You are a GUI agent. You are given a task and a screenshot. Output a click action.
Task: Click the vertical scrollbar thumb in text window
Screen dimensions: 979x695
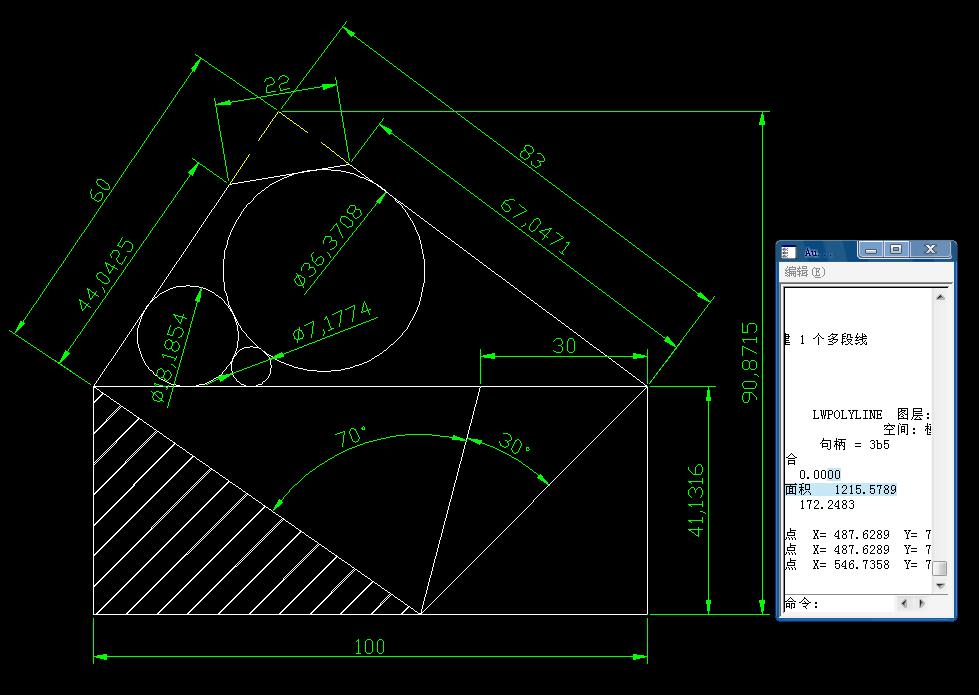click(x=940, y=569)
